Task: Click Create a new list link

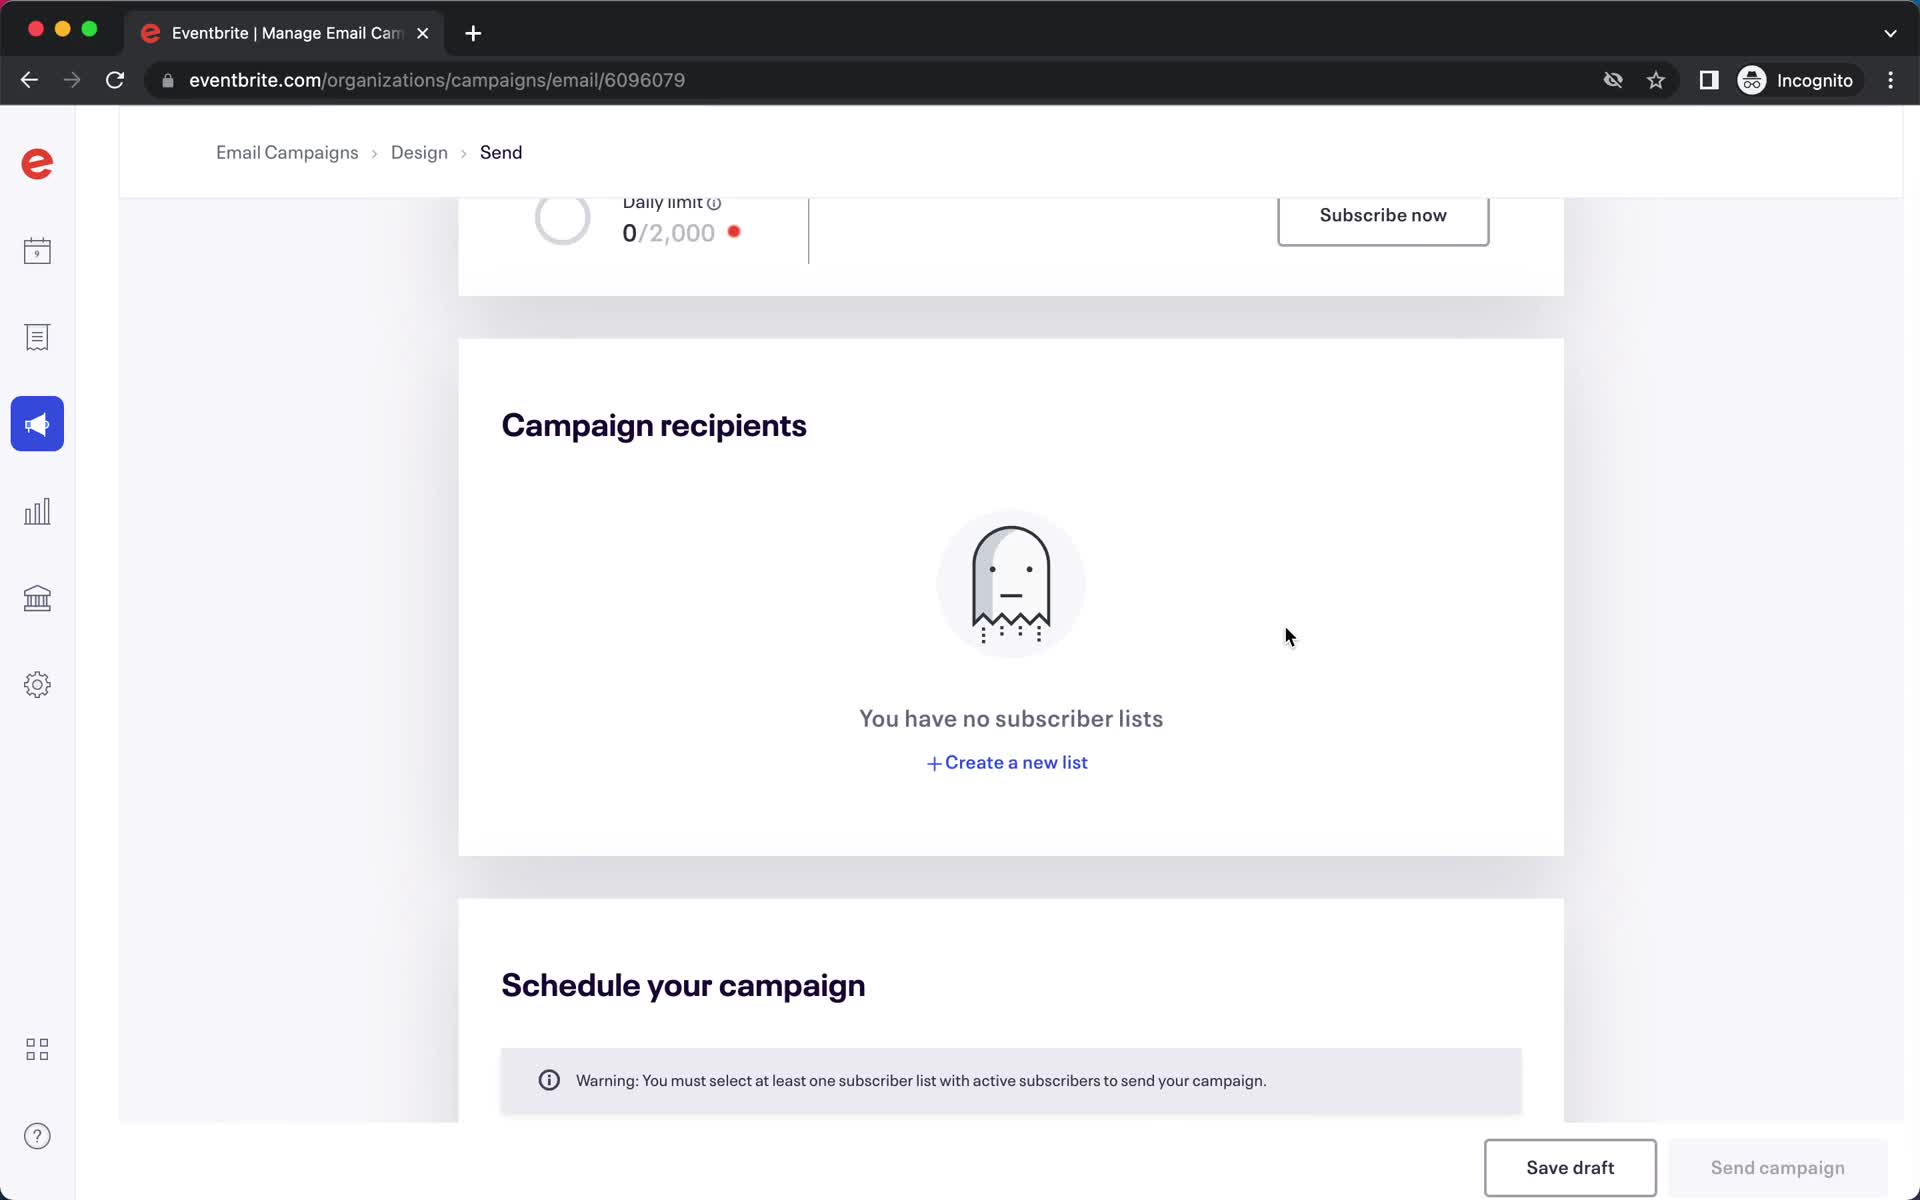Action: pyautogui.click(x=1010, y=762)
